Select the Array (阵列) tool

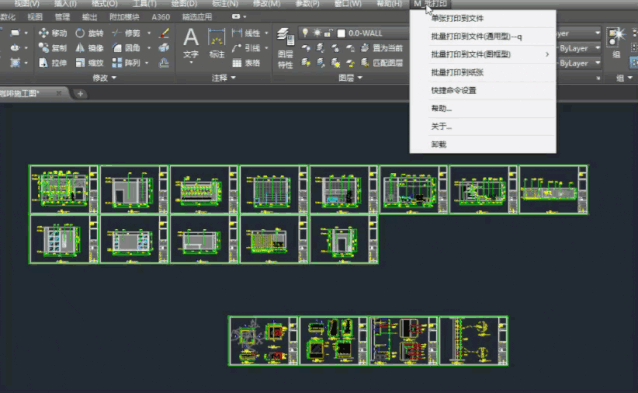point(126,63)
